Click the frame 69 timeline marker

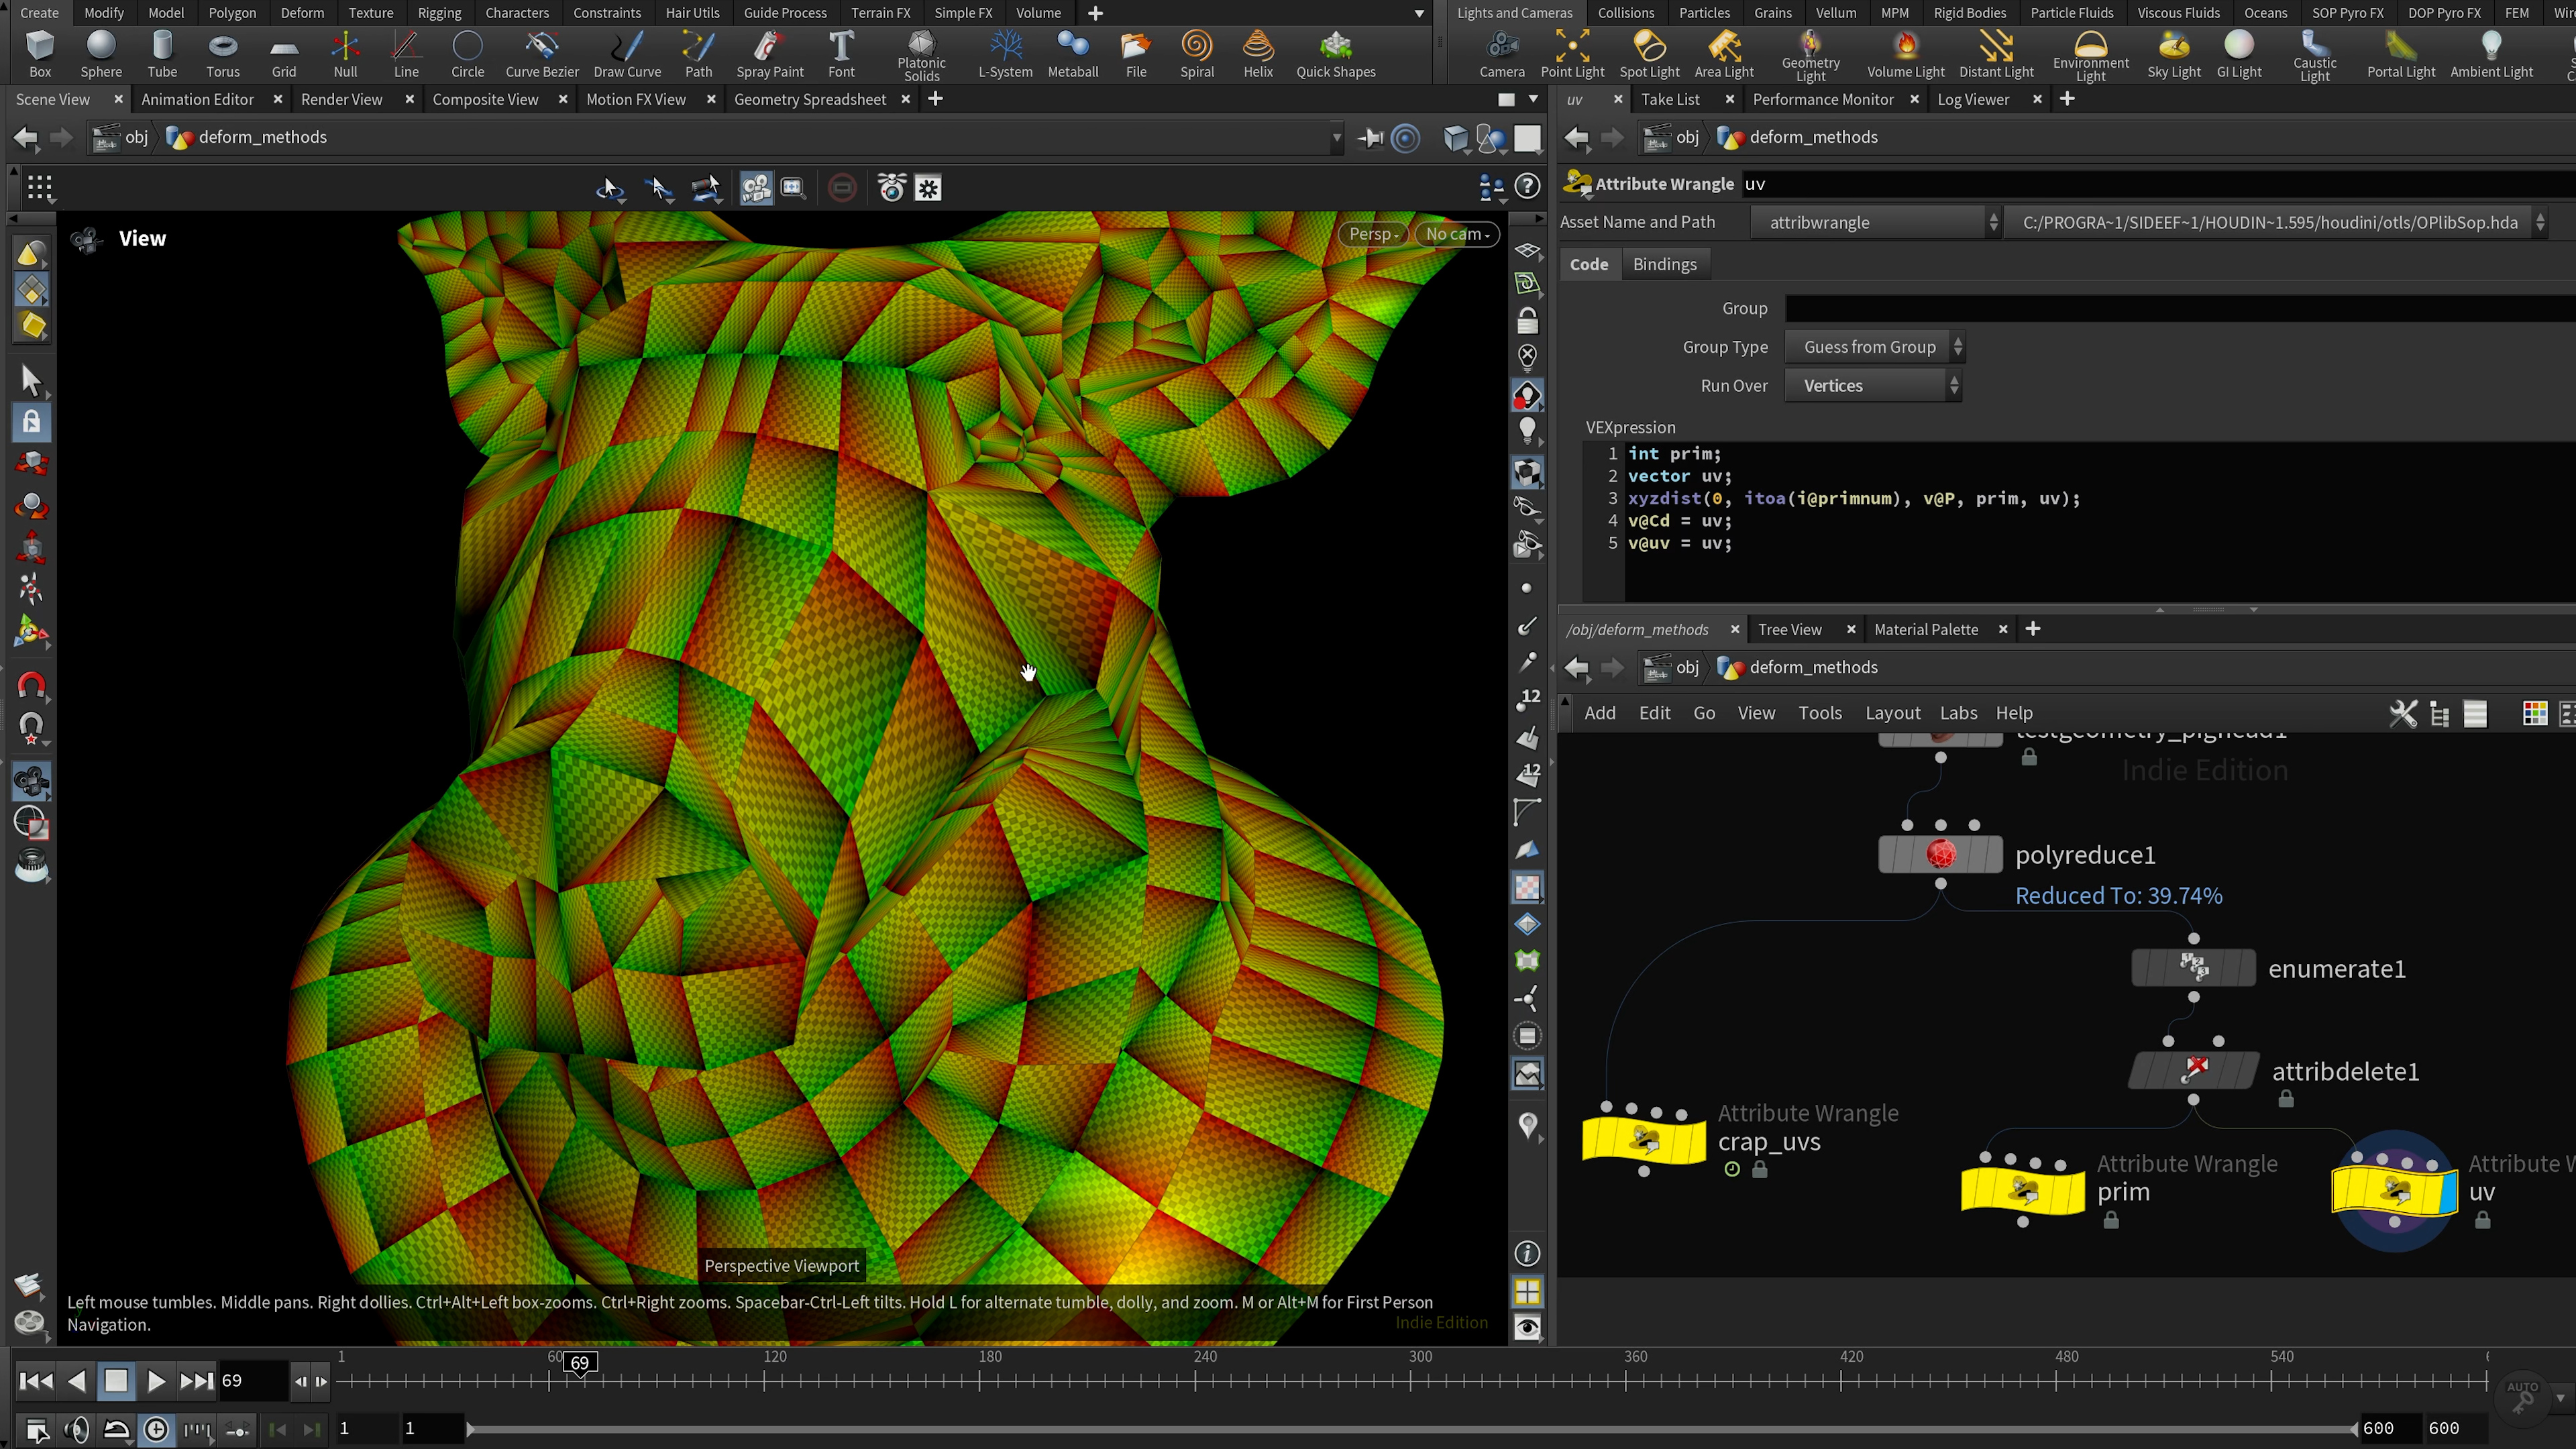pyautogui.click(x=580, y=1362)
